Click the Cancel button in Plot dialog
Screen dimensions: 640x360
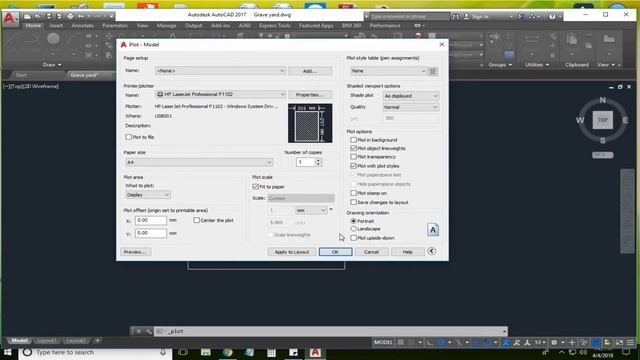click(x=371, y=252)
